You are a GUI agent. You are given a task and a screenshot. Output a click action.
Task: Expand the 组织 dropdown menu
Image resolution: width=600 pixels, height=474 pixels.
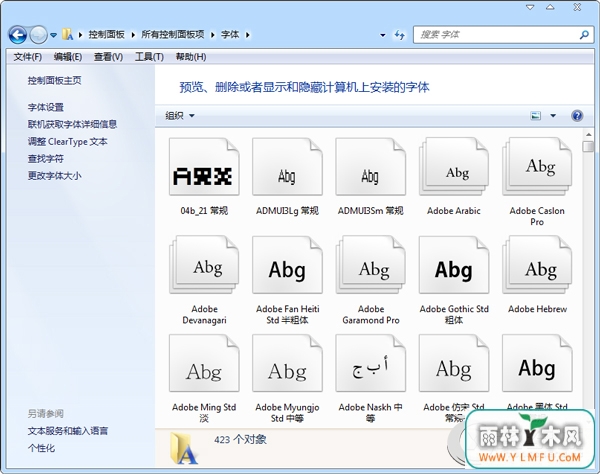[x=180, y=116]
